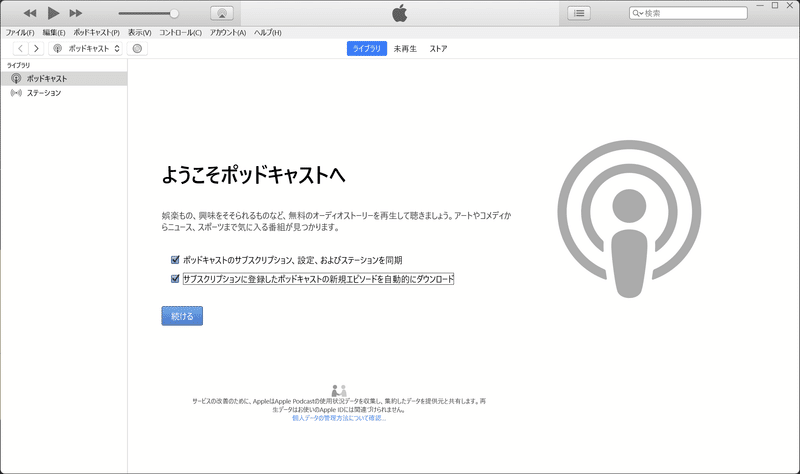Open the ポッドキャスト media type dropdown
This screenshot has height=474, width=800.
pyautogui.click(x=86, y=48)
